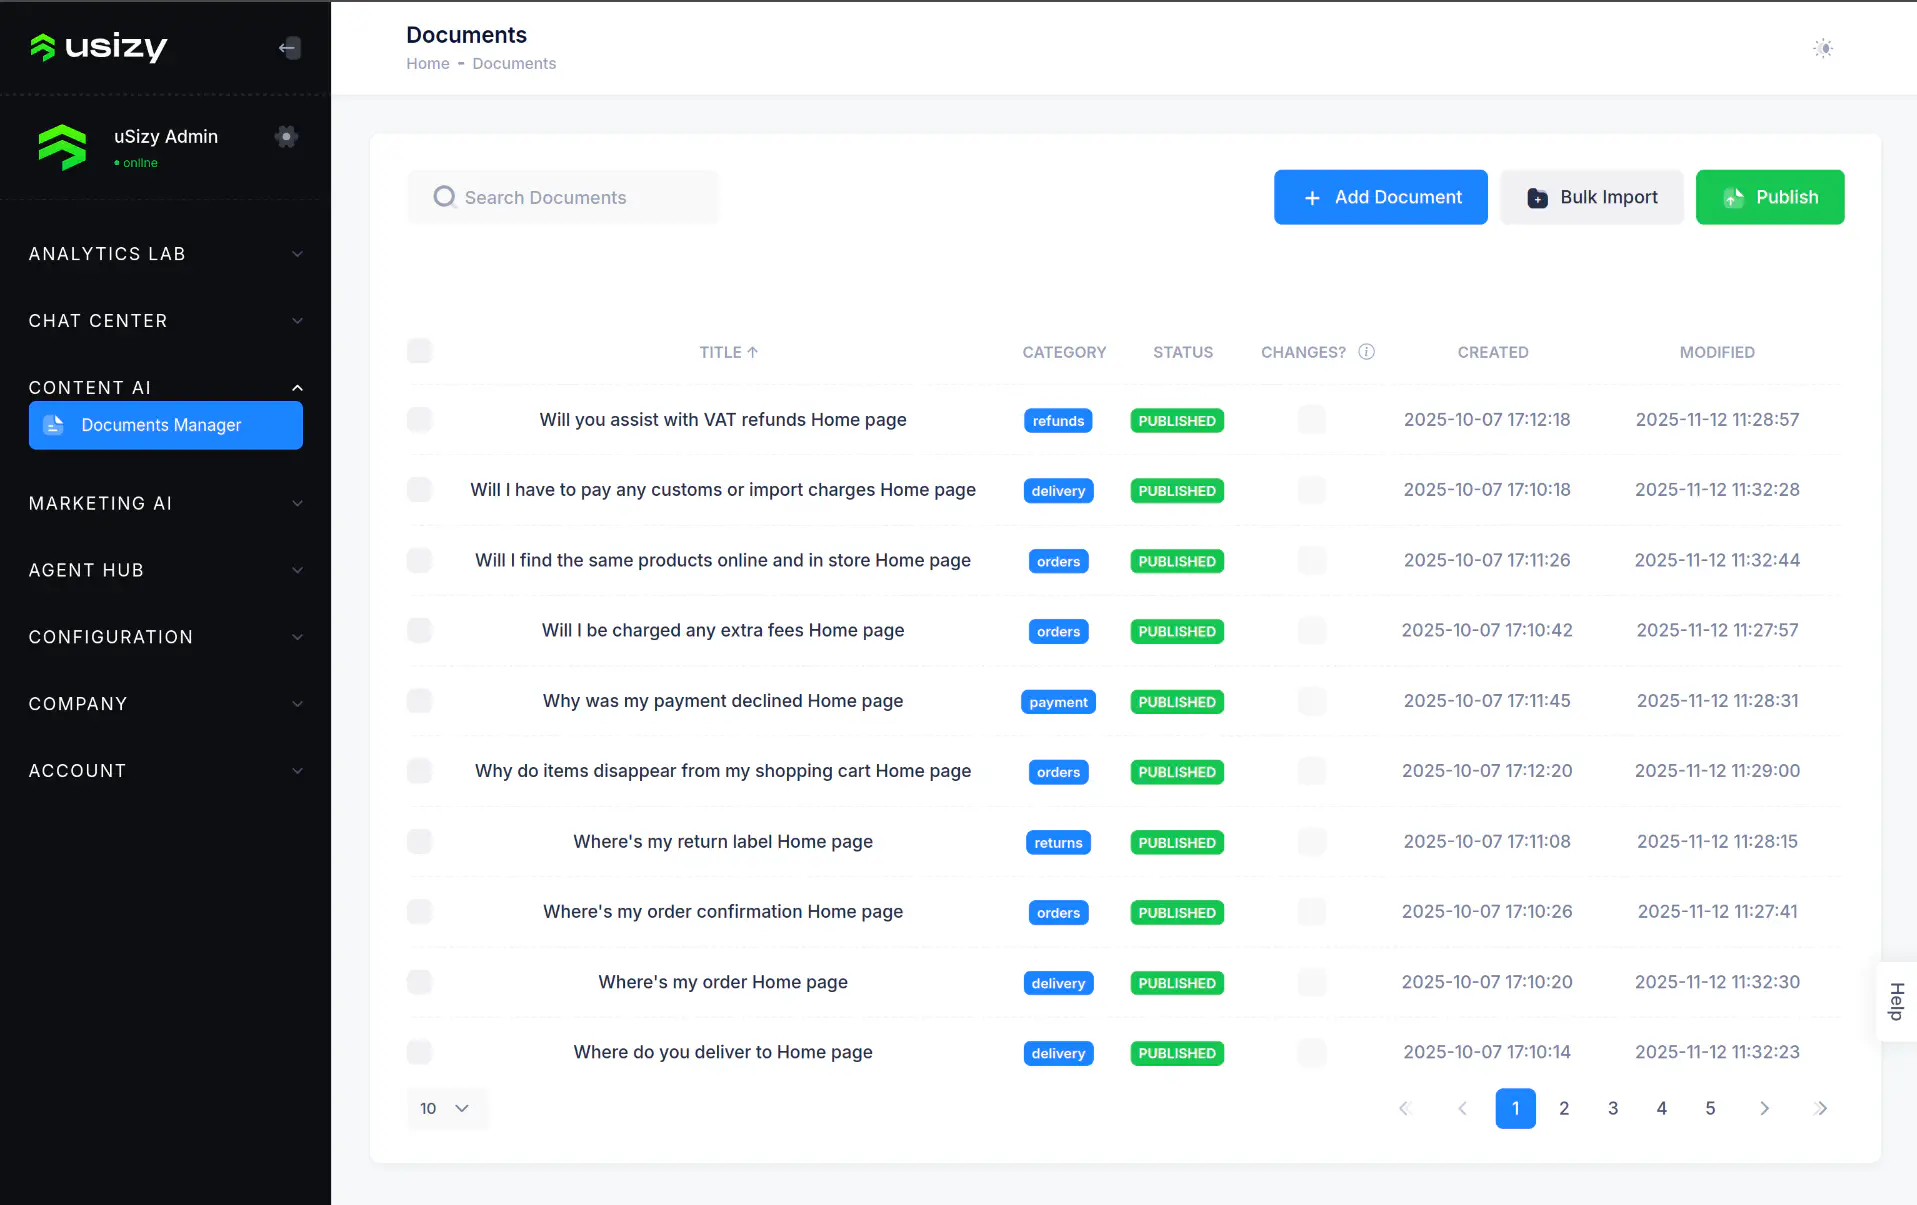Select all documents with the header checkbox
The width and height of the screenshot is (1917, 1205).
419,351
